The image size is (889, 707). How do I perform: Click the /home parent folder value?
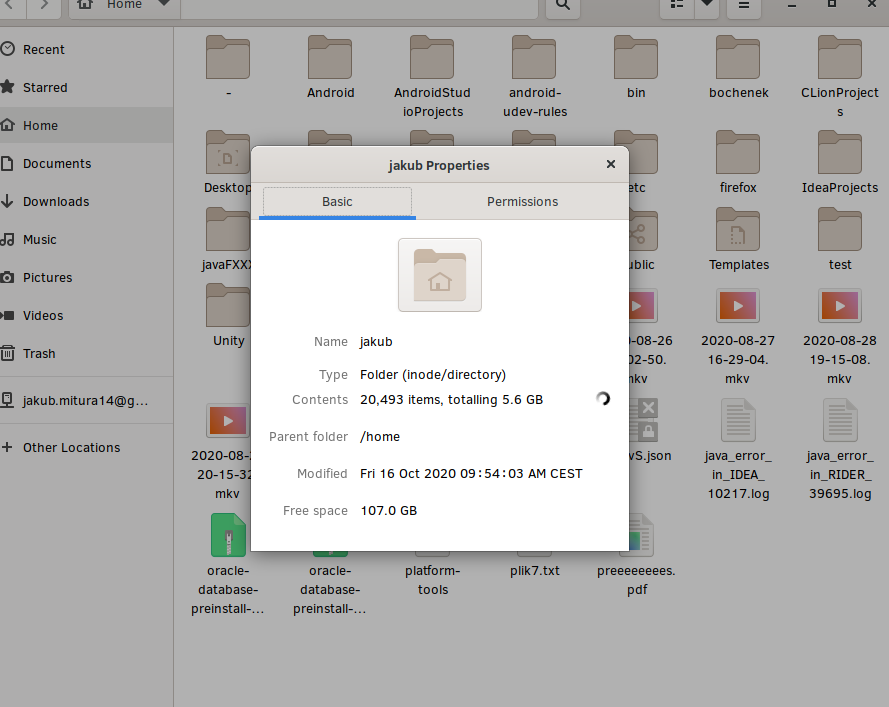point(380,437)
